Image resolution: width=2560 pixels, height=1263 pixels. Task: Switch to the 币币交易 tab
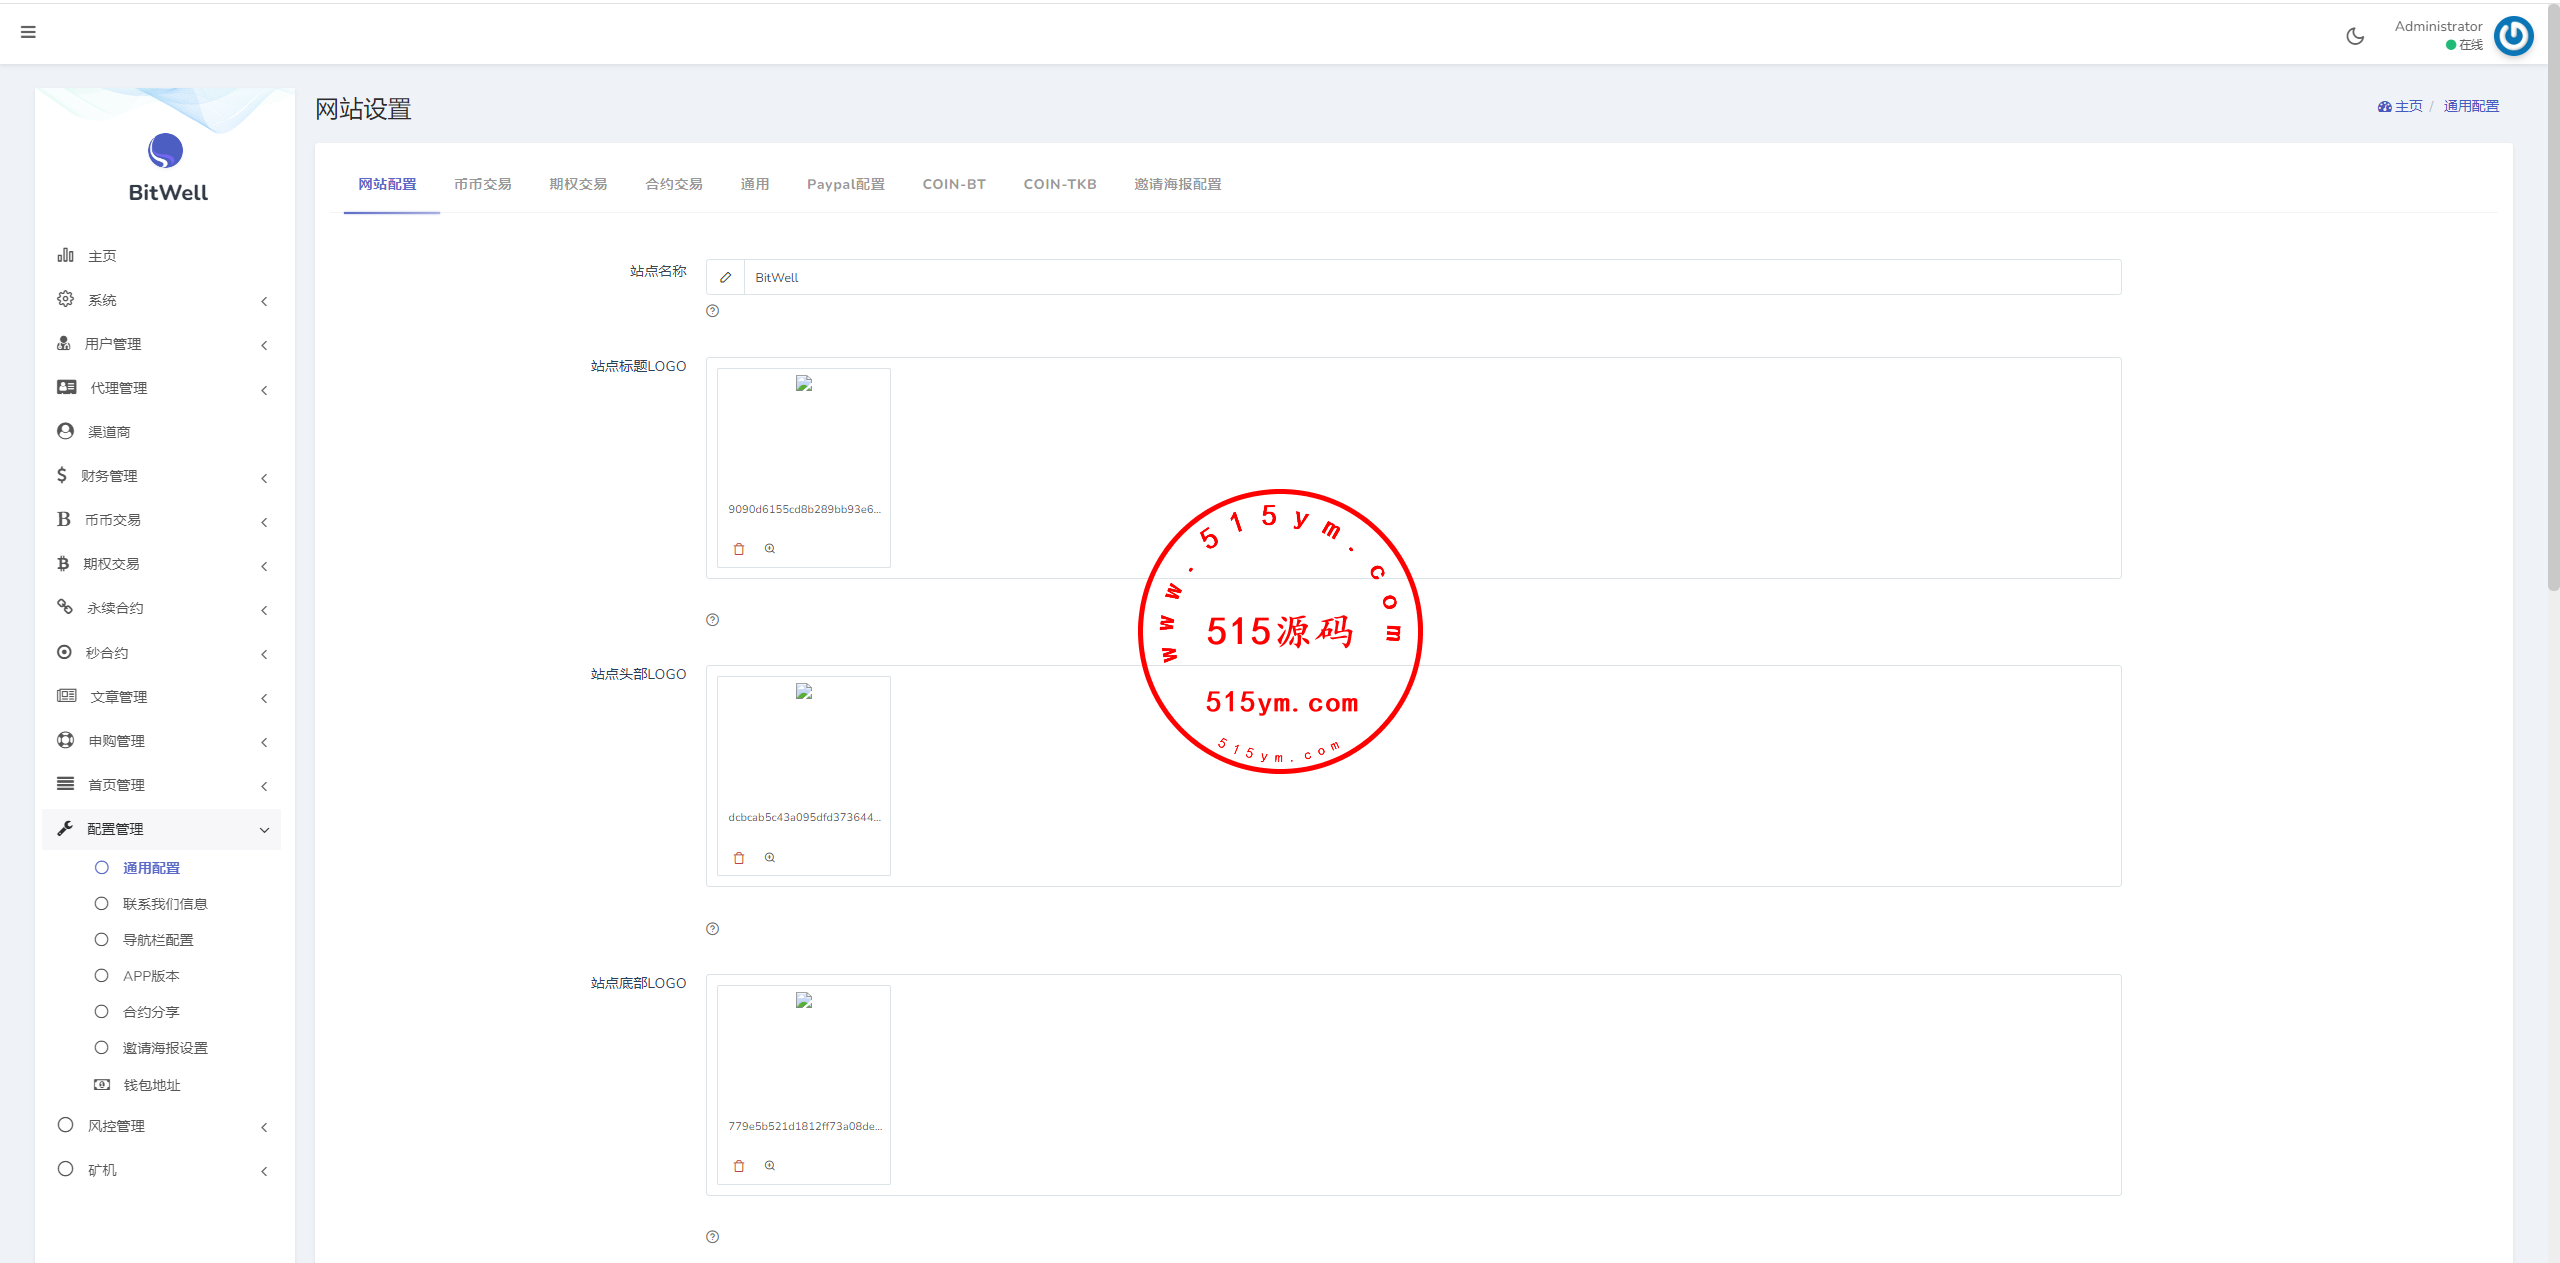coord(482,184)
